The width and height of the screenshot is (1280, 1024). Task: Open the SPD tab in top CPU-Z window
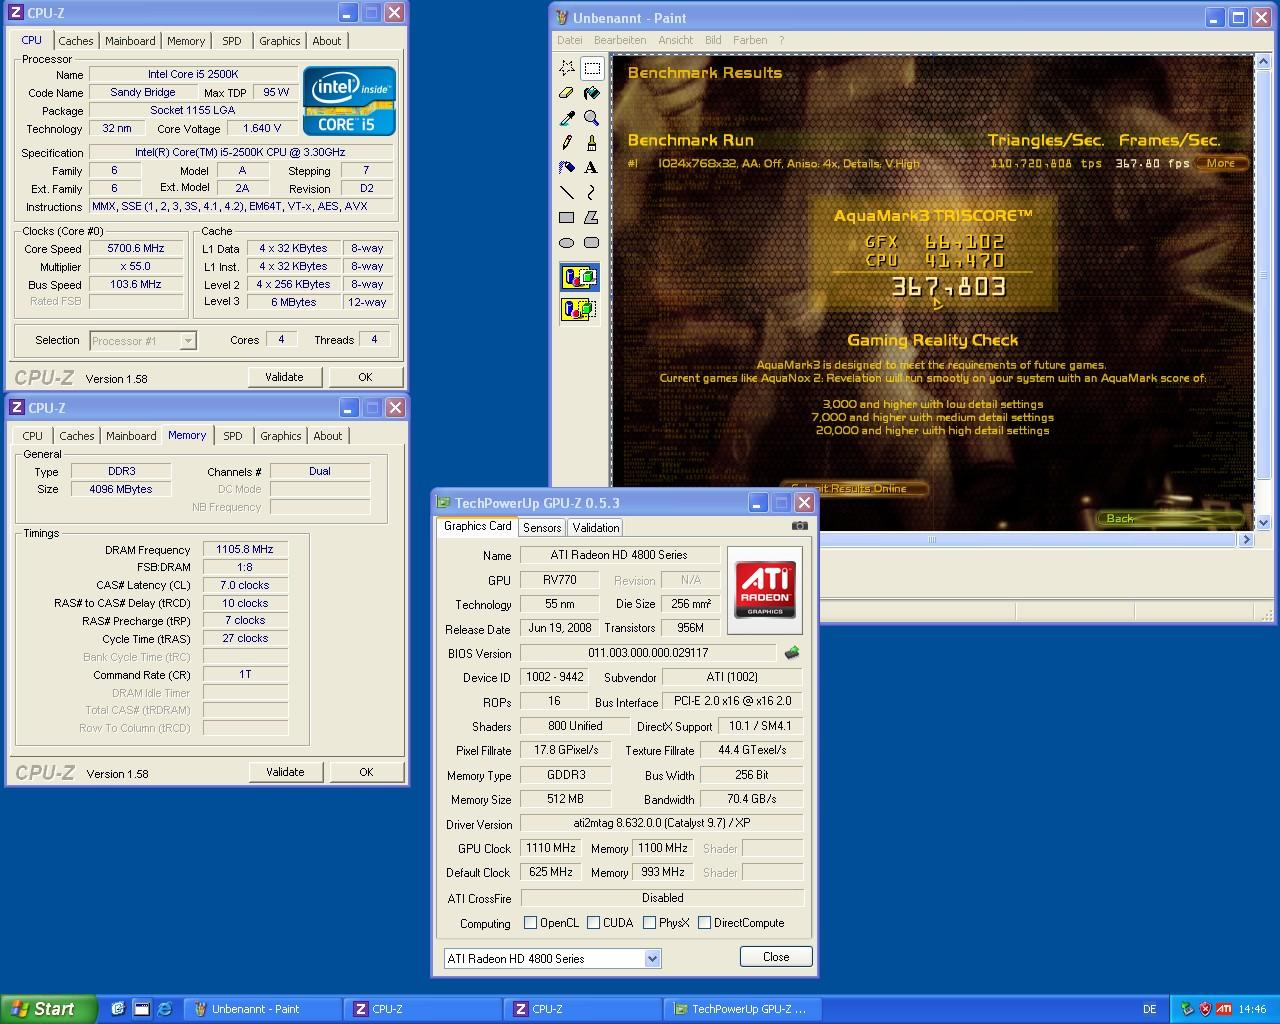(232, 41)
